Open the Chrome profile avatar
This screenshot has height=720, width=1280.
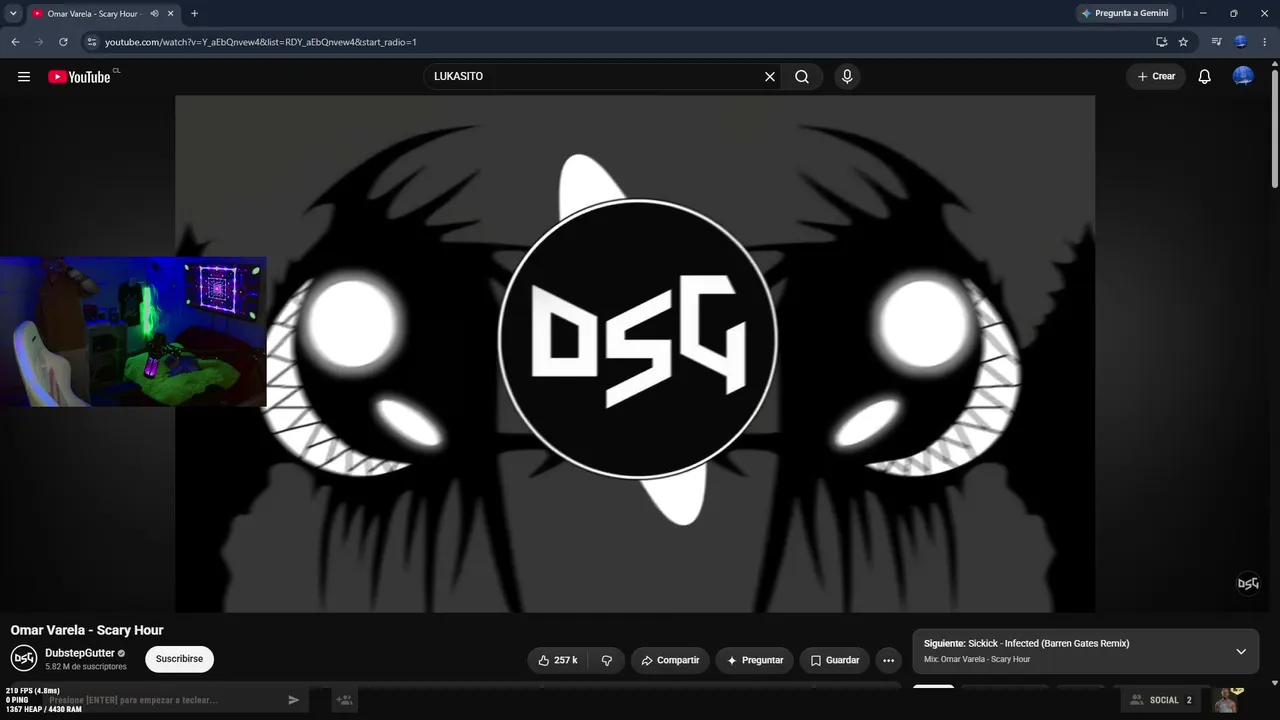tap(1241, 42)
